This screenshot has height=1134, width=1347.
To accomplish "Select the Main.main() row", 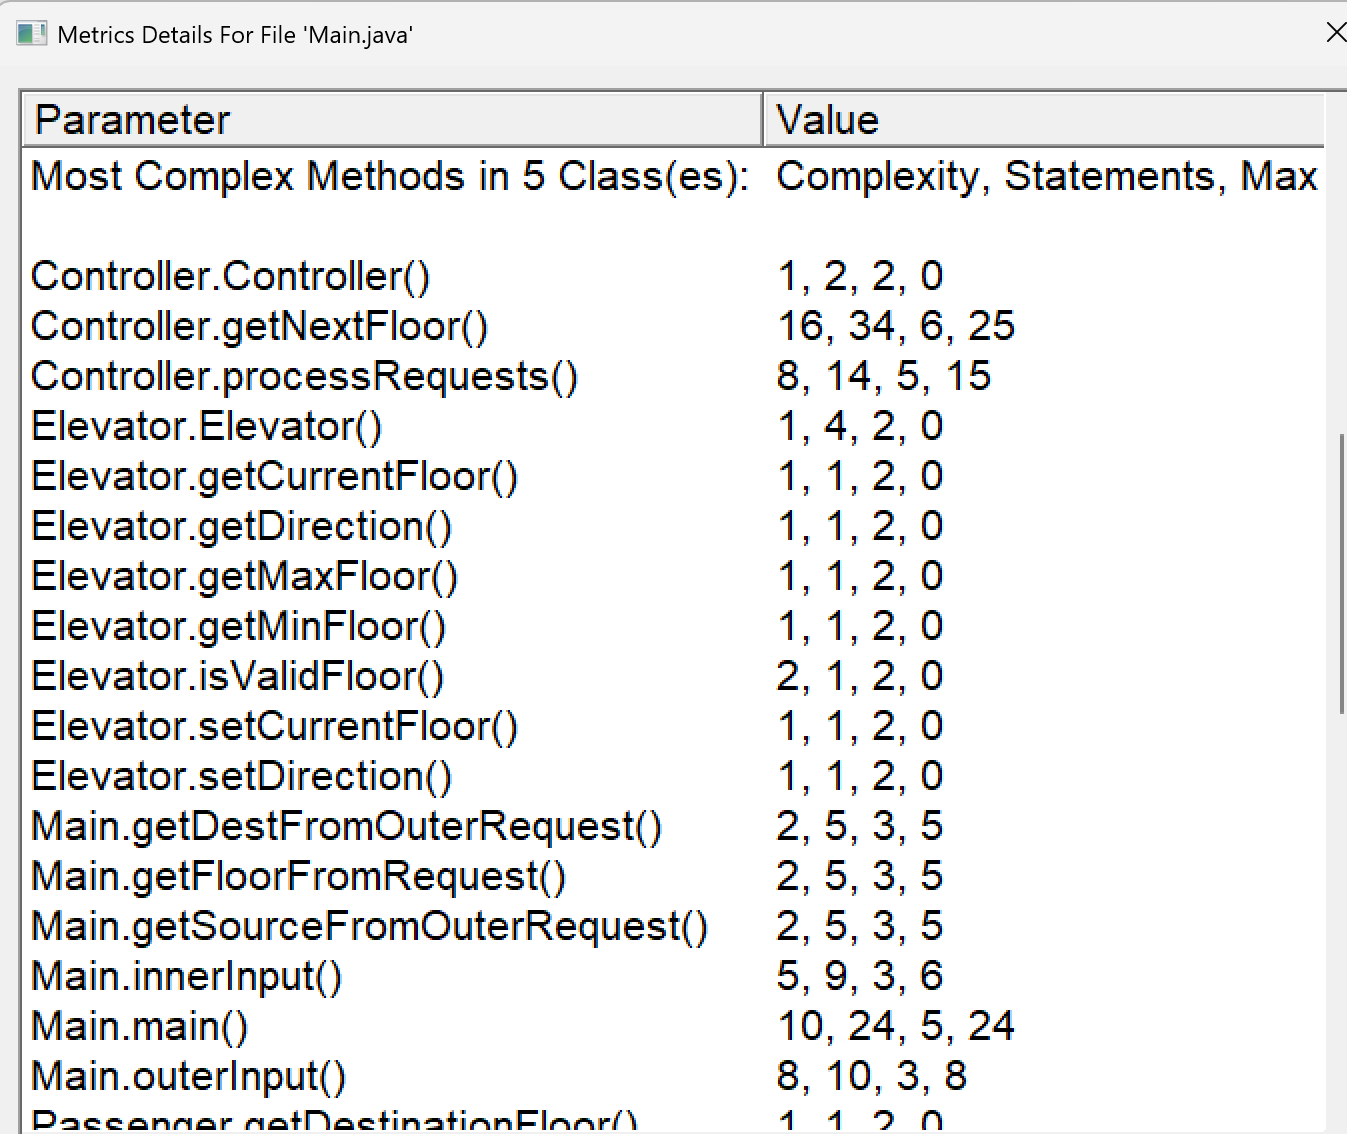I will click(x=140, y=1026).
